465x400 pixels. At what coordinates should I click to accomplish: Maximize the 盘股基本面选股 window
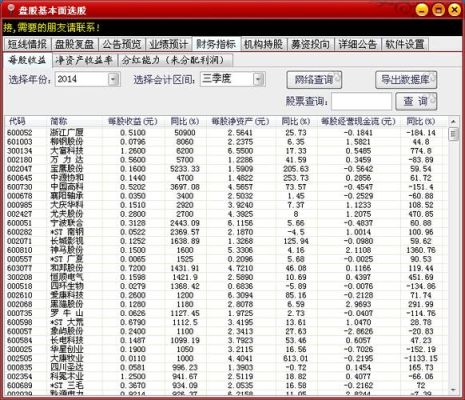(438, 10)
